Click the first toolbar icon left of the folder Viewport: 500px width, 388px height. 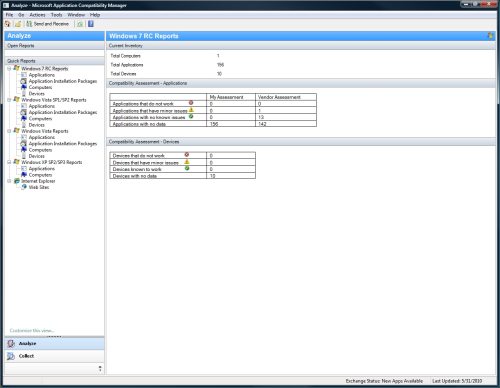[8, 24]
